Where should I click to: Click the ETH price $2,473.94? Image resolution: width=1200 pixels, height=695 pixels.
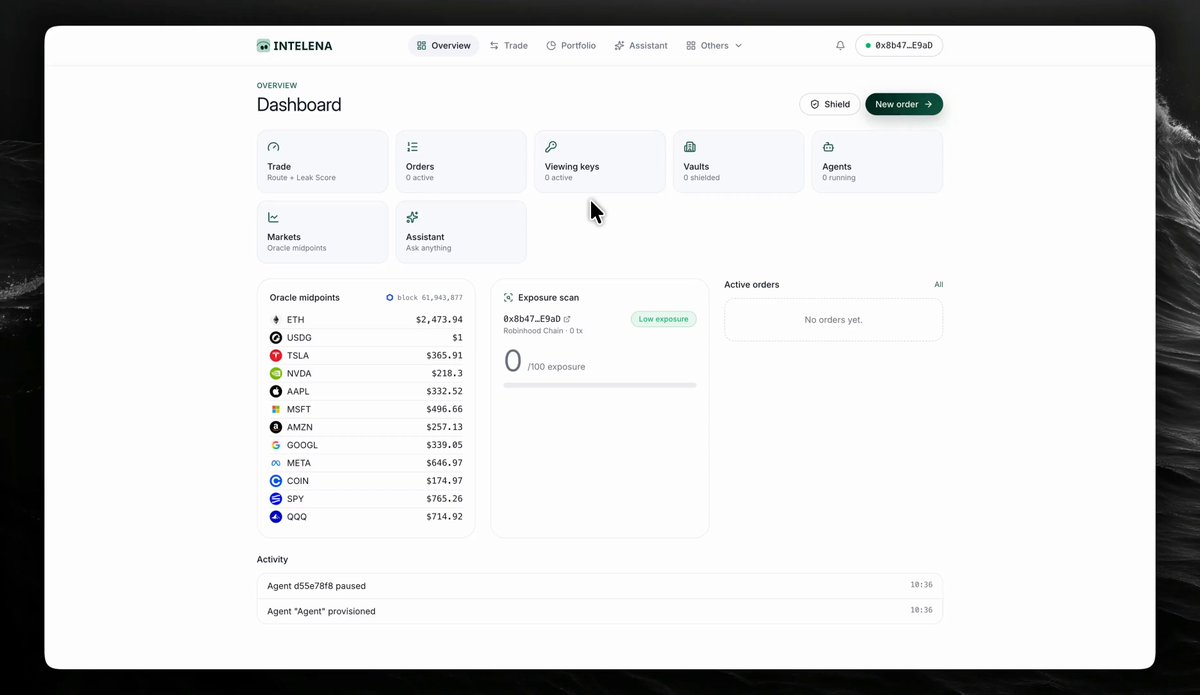(x=439, y=320)
